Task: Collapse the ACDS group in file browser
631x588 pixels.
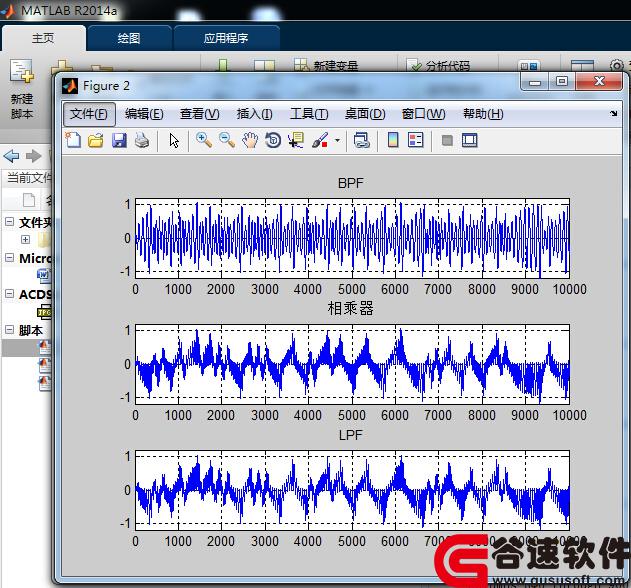Action: pos(10,294)
